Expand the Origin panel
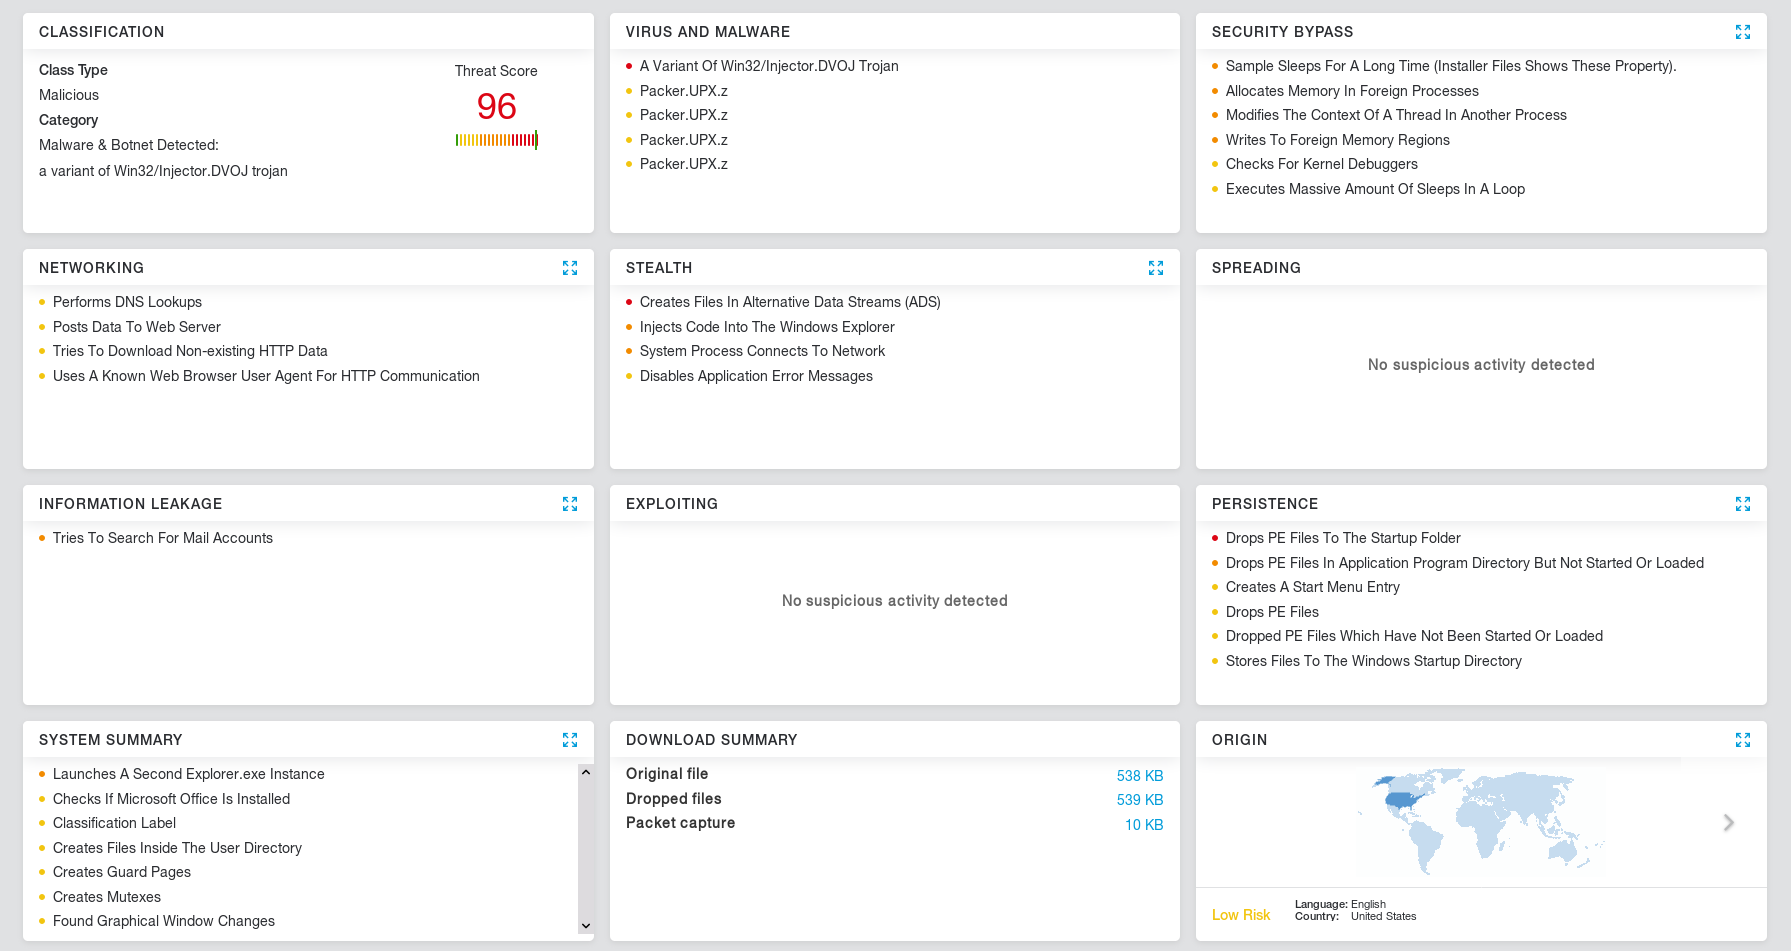This screenshot has width=1791, height=951. coord(1743,740)
